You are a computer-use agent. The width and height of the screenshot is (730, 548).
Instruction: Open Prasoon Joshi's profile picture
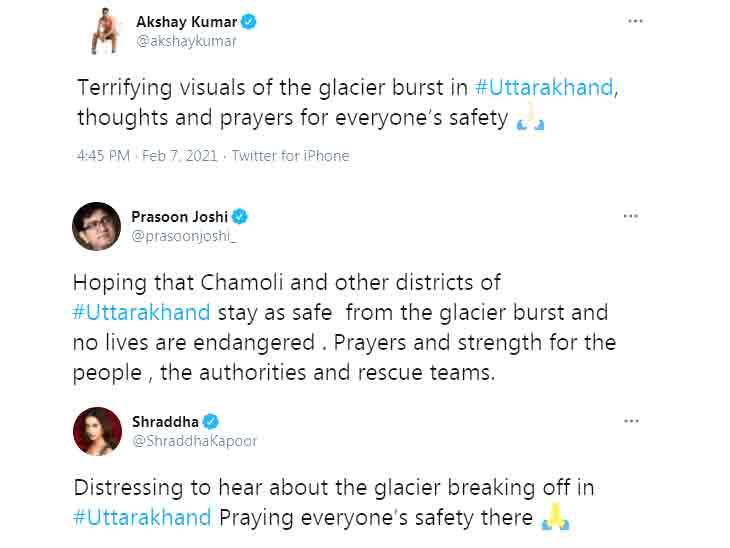click(x=97, y=226)
